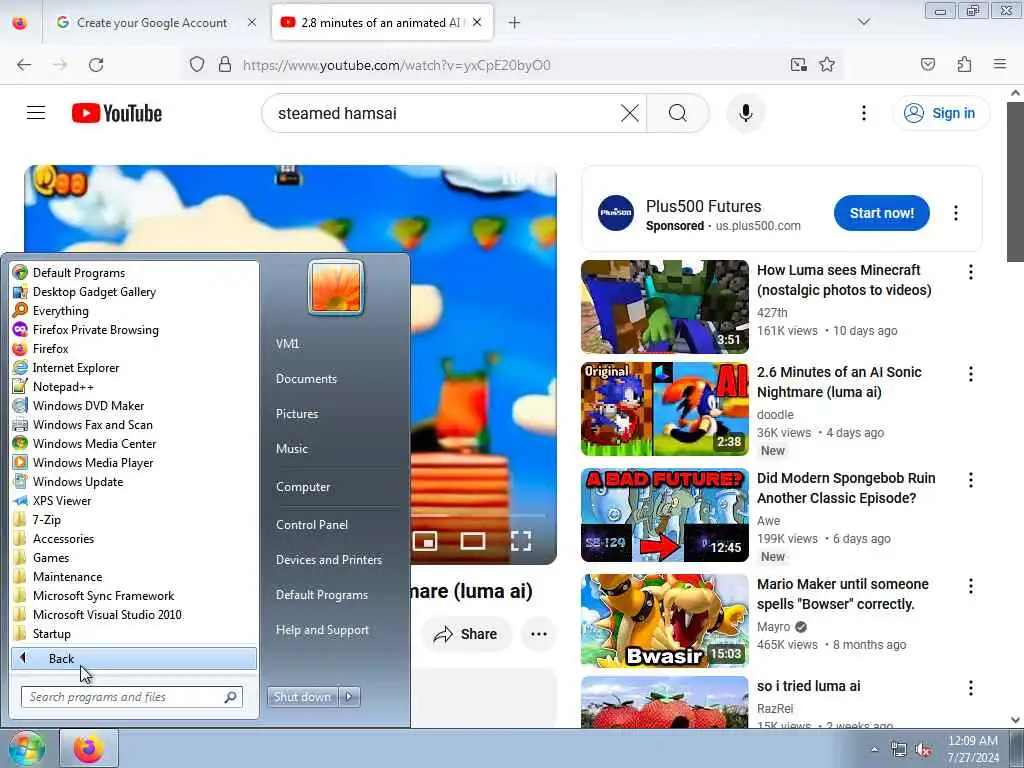
Task: Expand Microsoft Visual Studio 2010 folder
Action: pyautogui.click(x=134, y=615)
